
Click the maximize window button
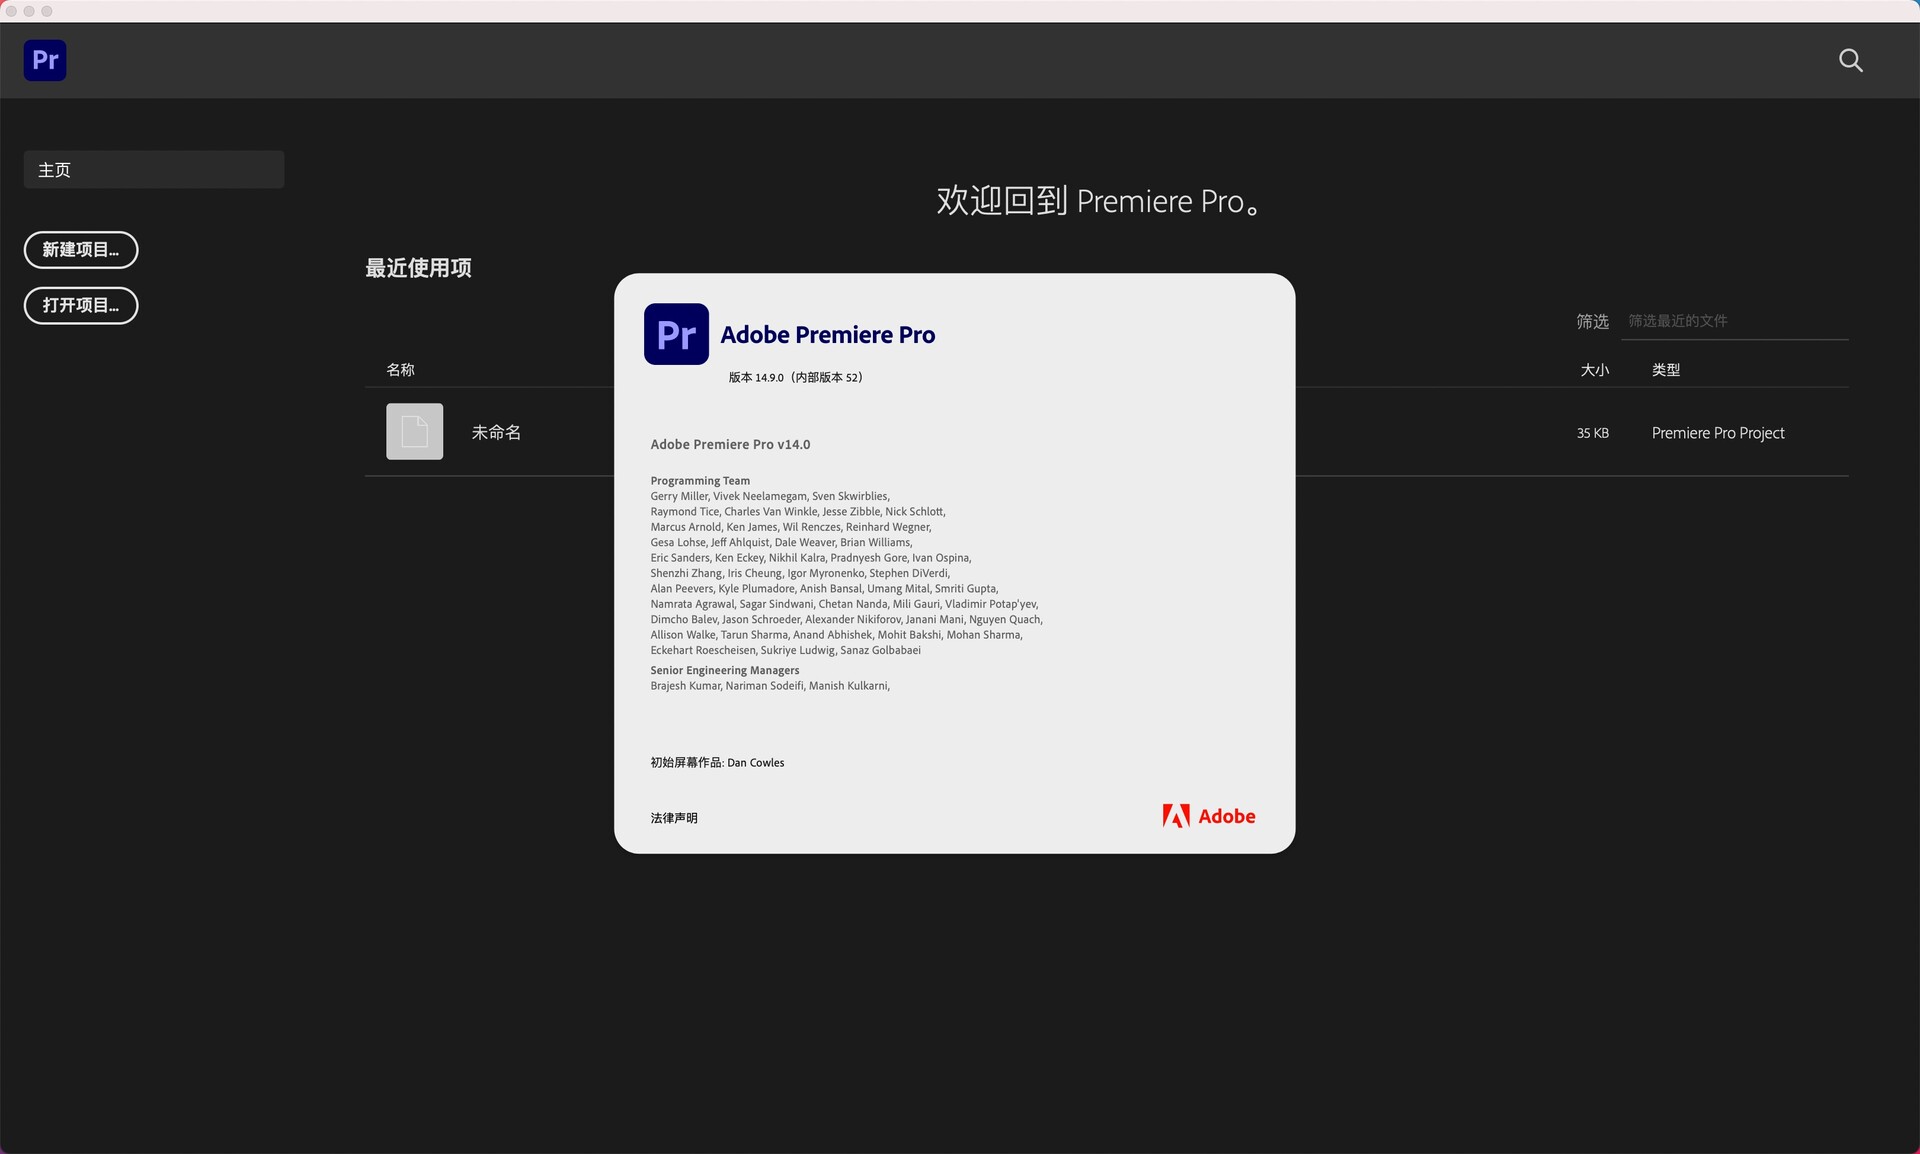(47, 11)
